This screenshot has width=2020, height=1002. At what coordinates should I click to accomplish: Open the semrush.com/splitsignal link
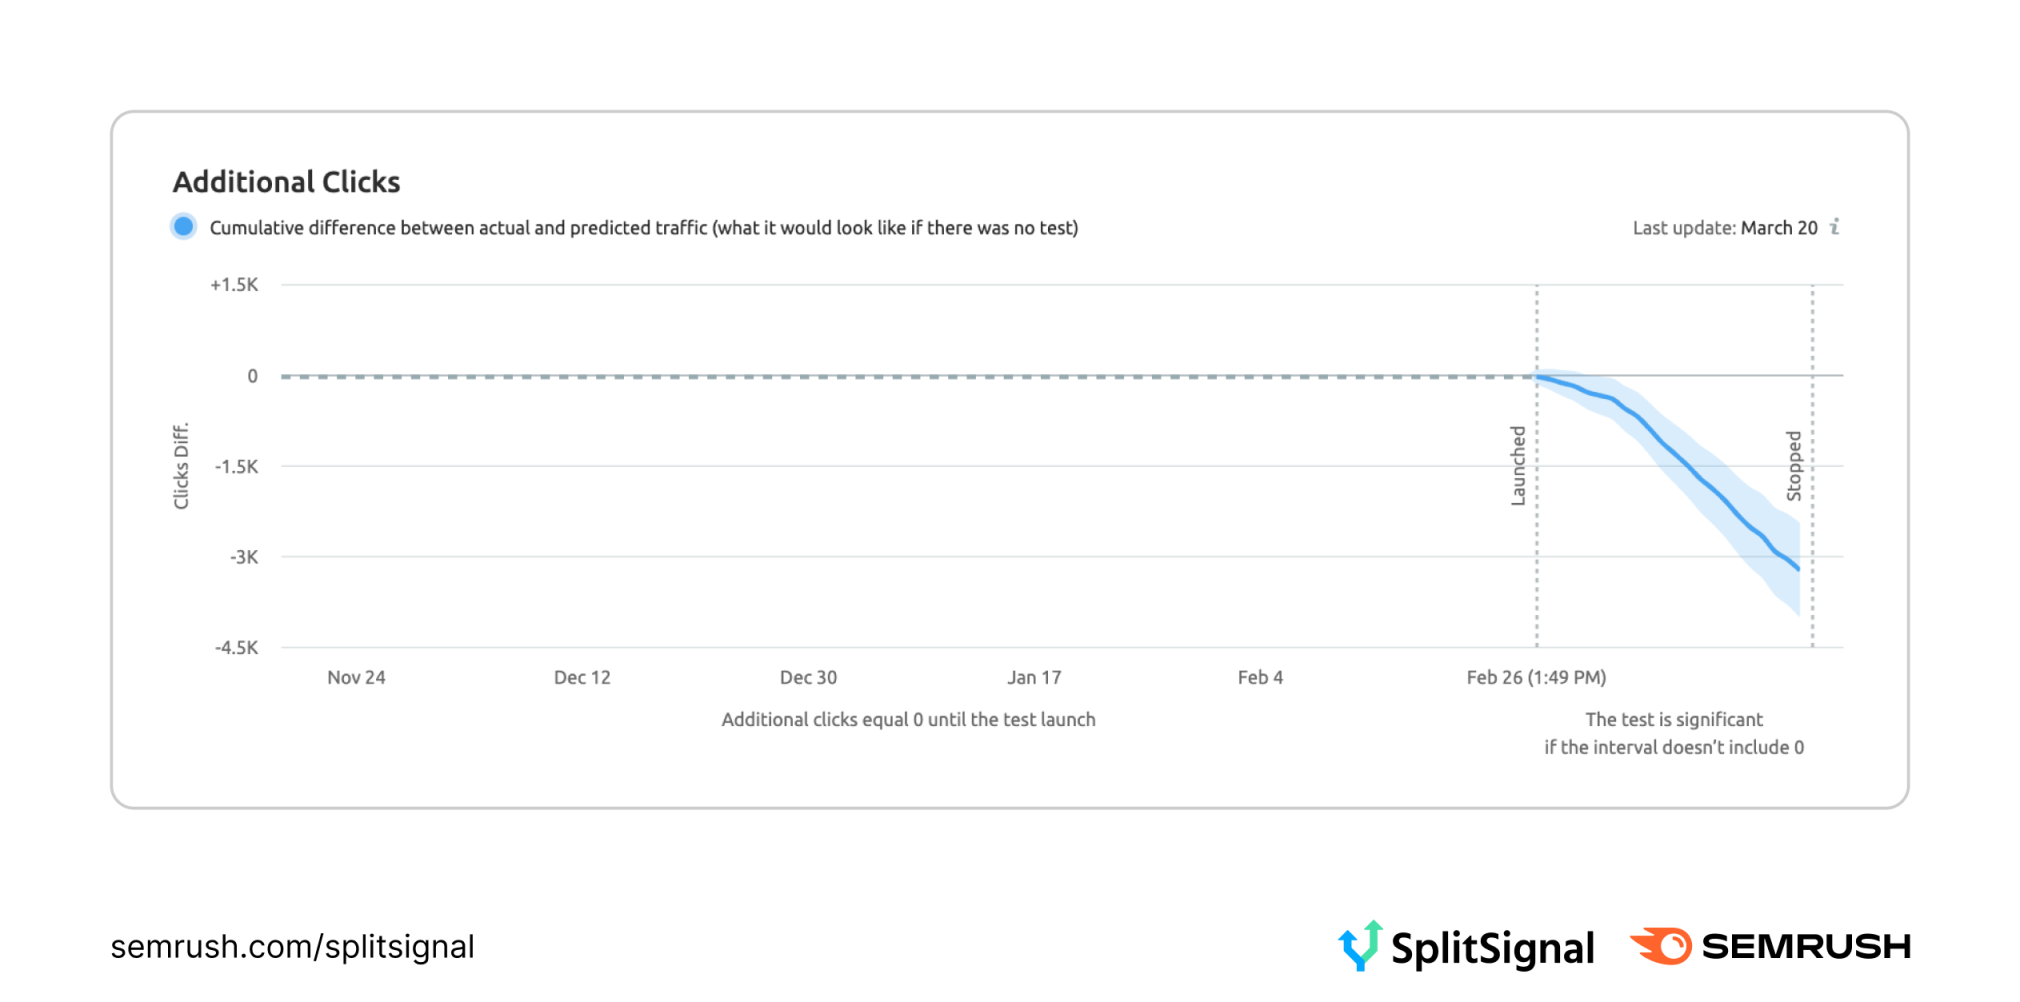point(292,947)
